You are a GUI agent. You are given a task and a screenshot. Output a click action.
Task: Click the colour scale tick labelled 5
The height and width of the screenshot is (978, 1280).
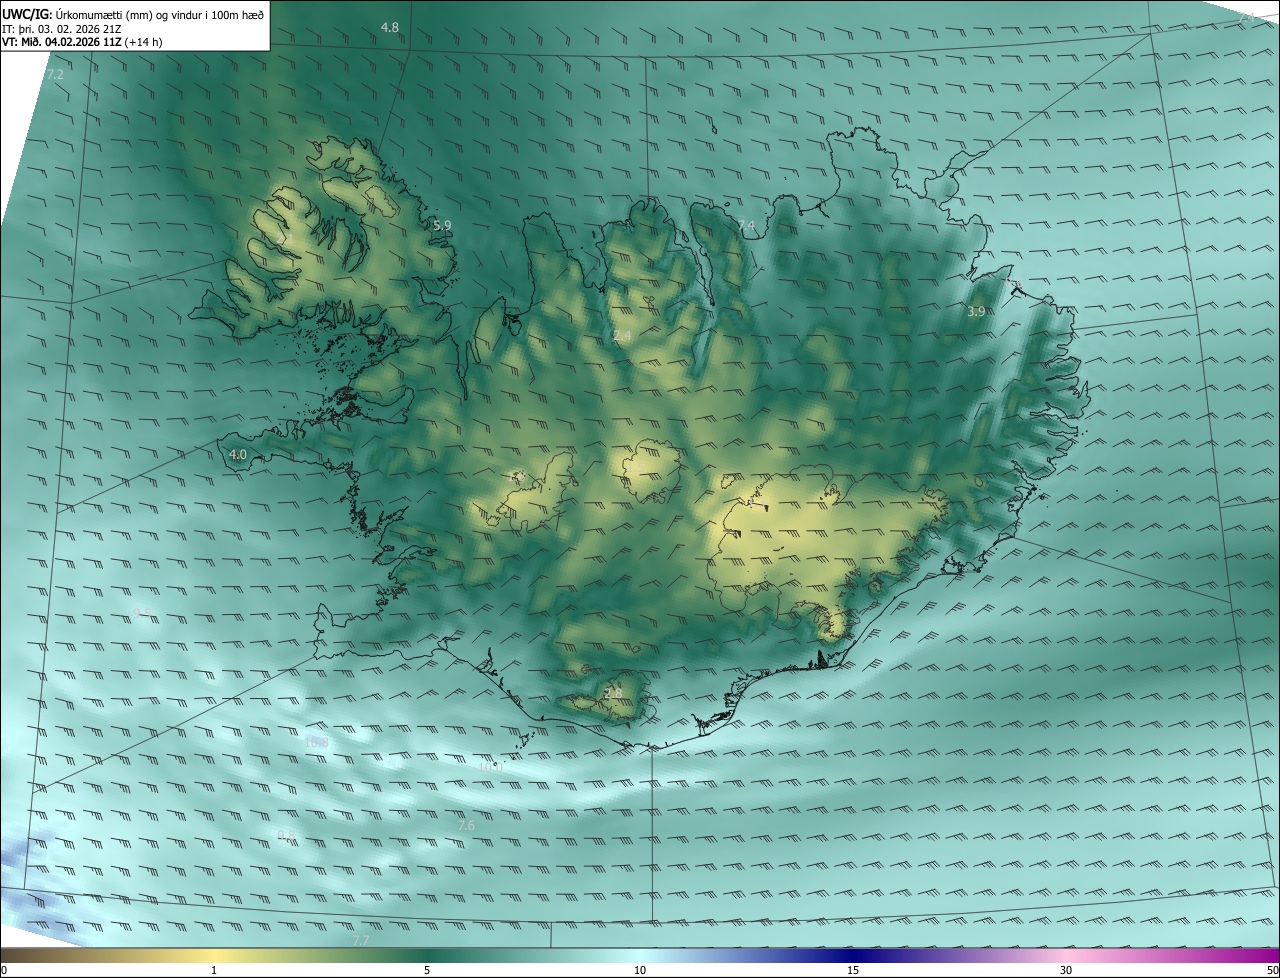pos(427,970)
